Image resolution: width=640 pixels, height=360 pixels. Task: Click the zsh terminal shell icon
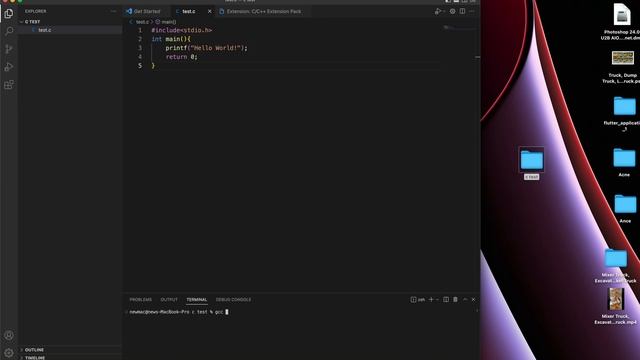(418, 300)
